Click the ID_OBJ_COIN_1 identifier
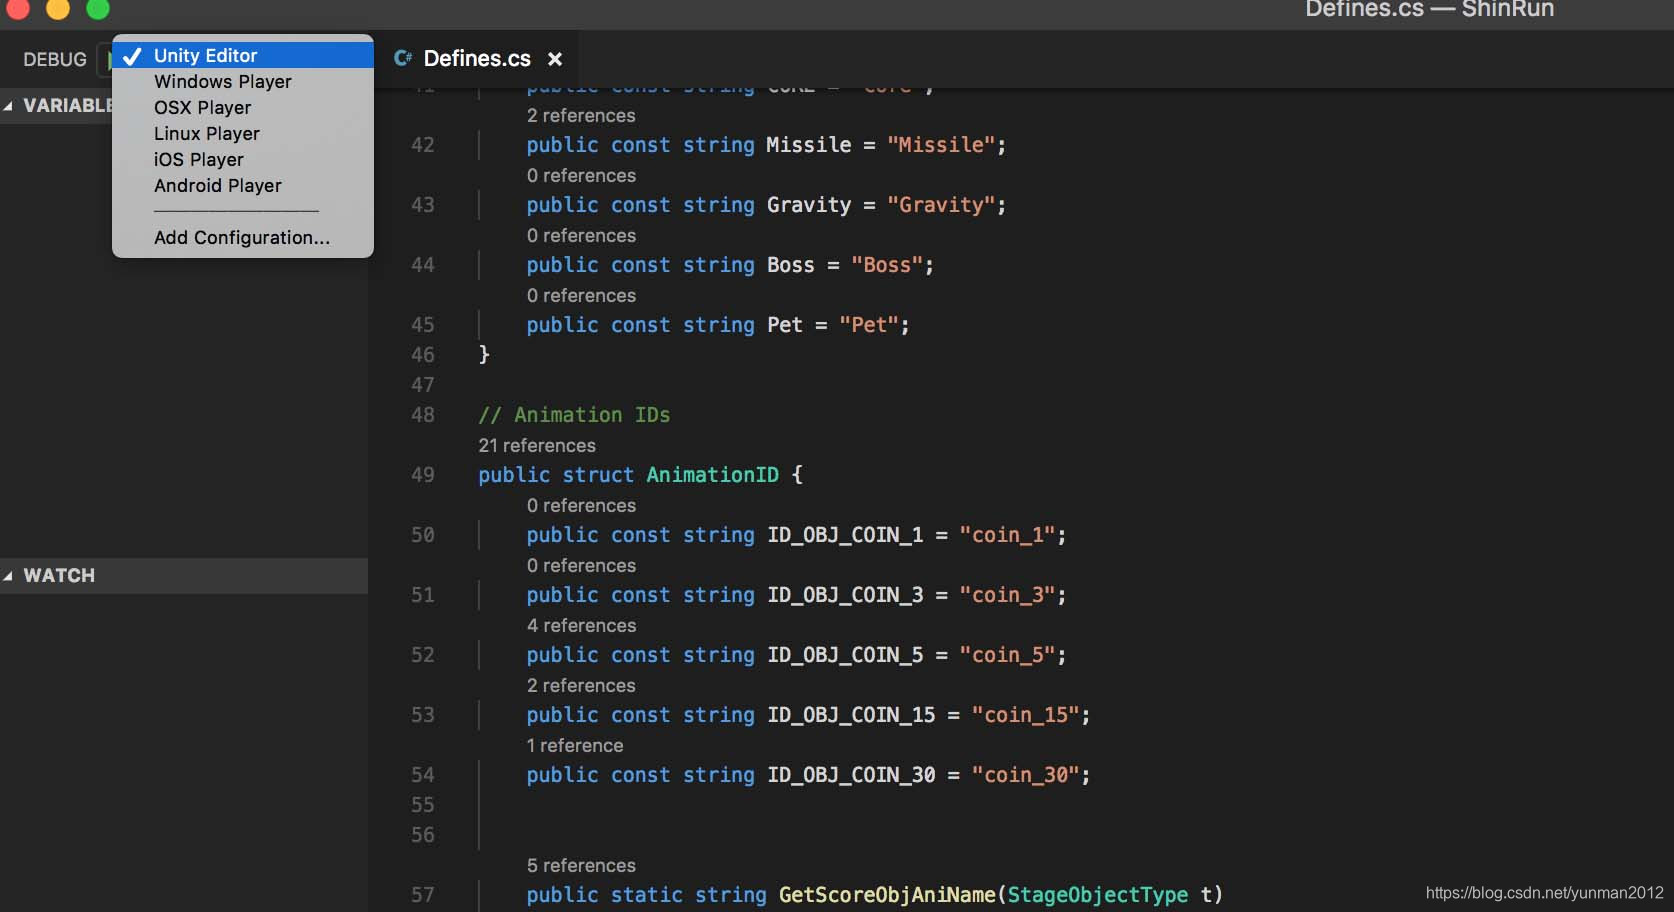1674x912 pixels. pyautogui.click(x=845, y=535)
